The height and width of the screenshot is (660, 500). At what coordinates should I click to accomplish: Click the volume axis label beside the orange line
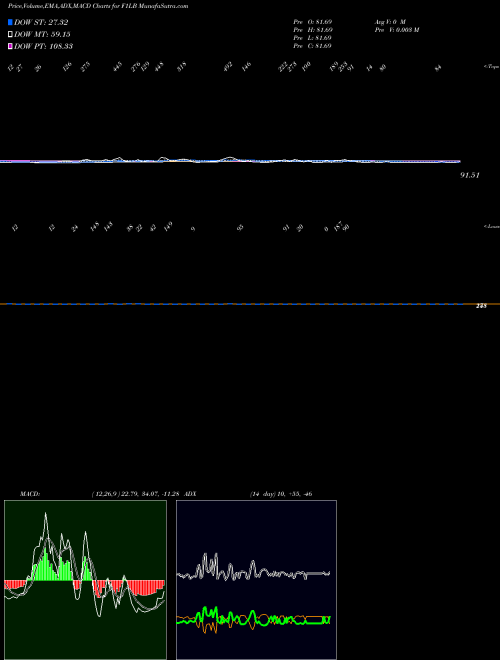(x=481, y=306)
